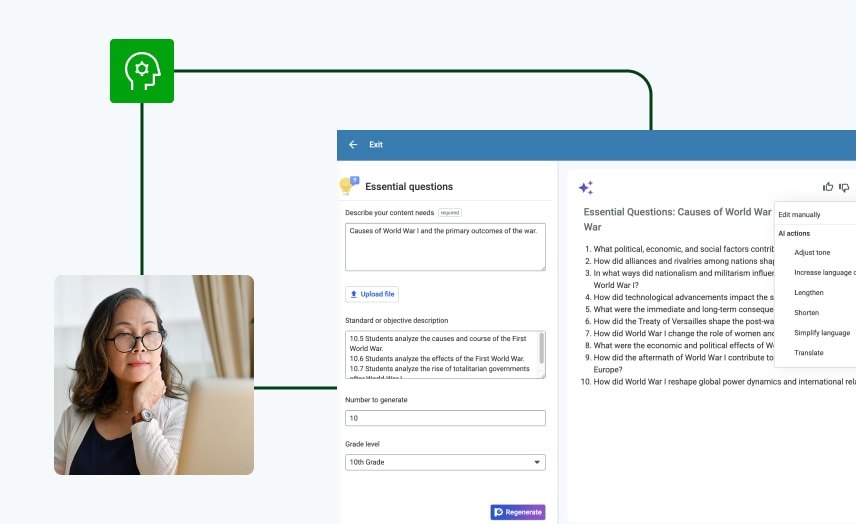Click the green AI head gear icon
Viewport: 856px width, 524px height.
pos(142,71)
